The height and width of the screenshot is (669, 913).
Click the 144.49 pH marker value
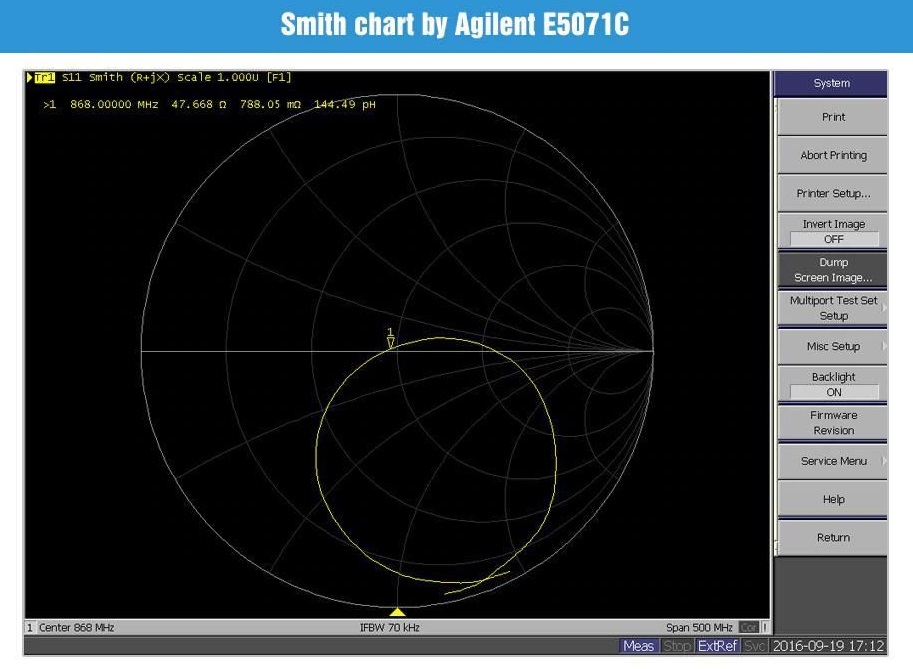pyautogui.click(x=345, y=105)
